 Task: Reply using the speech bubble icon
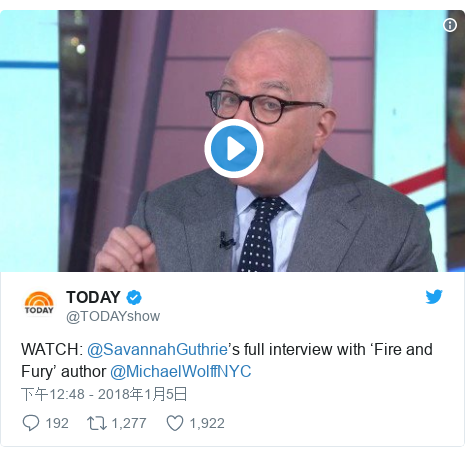31,423
